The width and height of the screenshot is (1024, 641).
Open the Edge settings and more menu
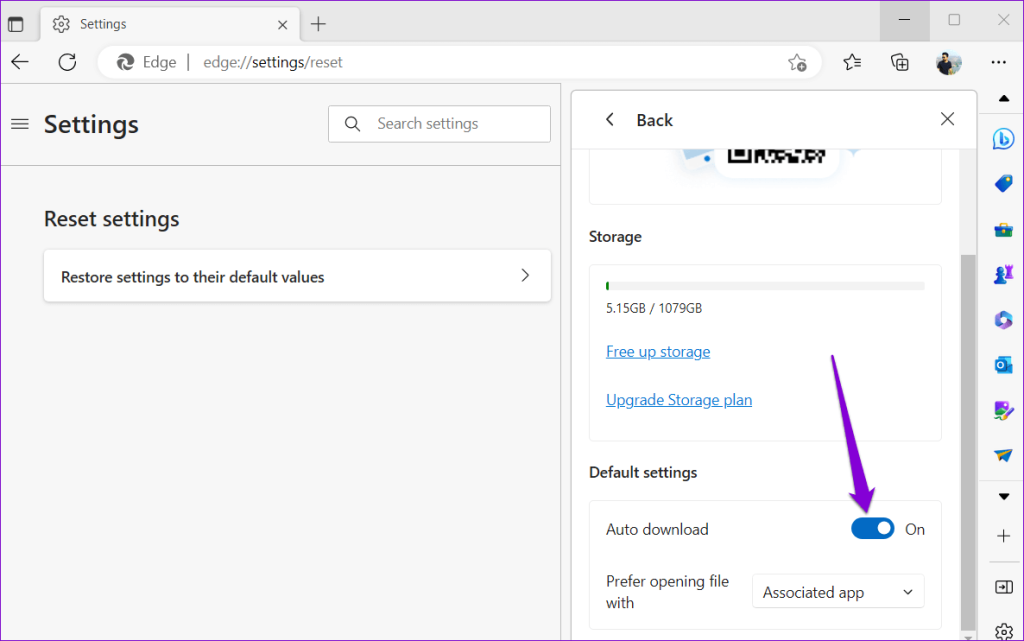(x=999, y=62)
